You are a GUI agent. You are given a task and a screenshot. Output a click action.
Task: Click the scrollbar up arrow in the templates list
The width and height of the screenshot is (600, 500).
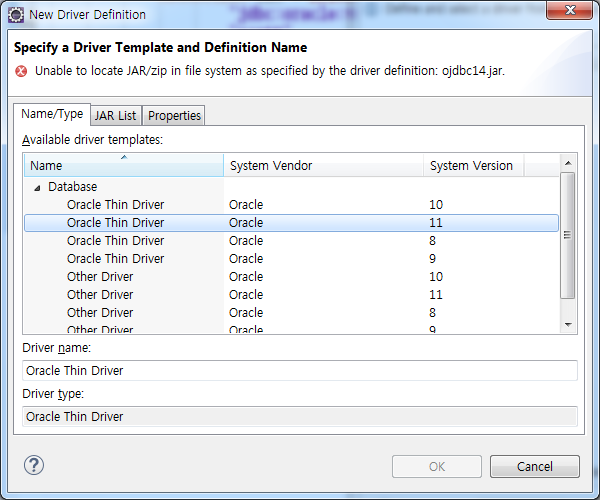(568, 163)
